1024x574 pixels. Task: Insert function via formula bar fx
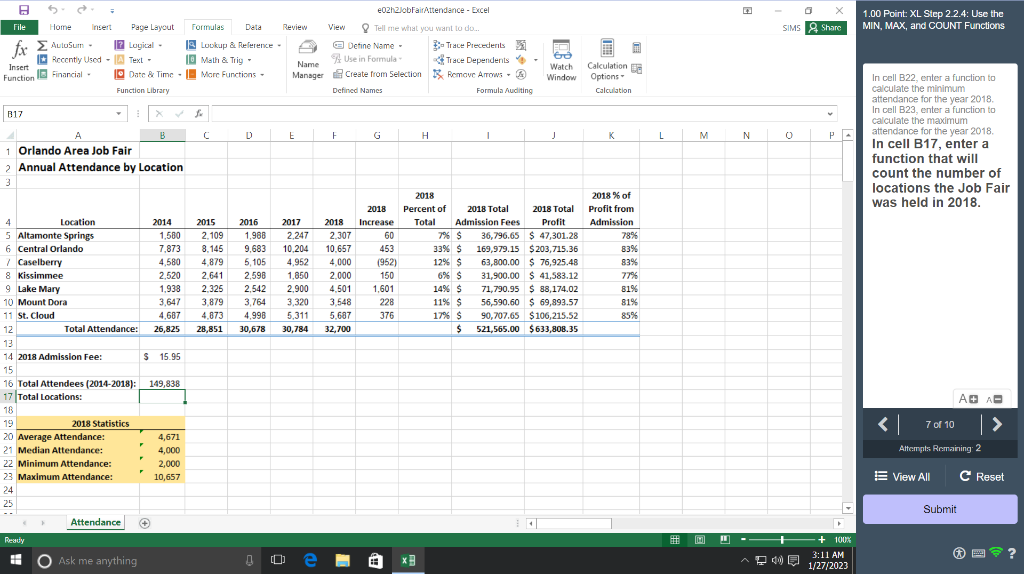pyautogui.click(x=199, y=114)
